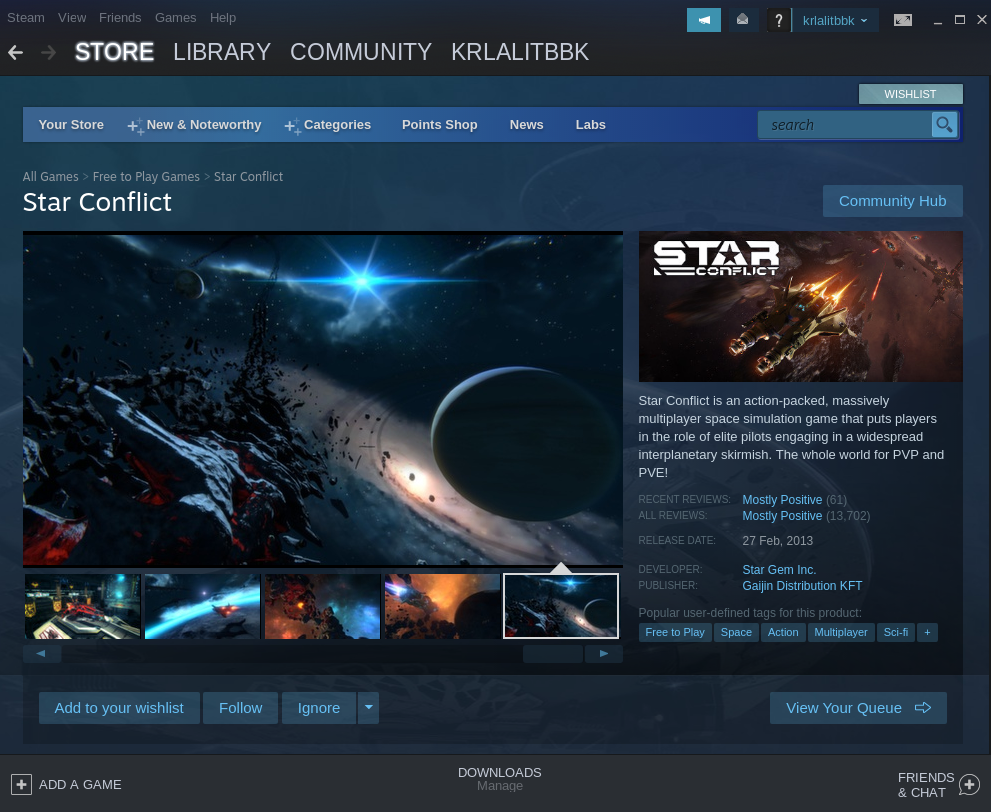
Task: Open the Steam menu
Action: click(x=26, y=17)
